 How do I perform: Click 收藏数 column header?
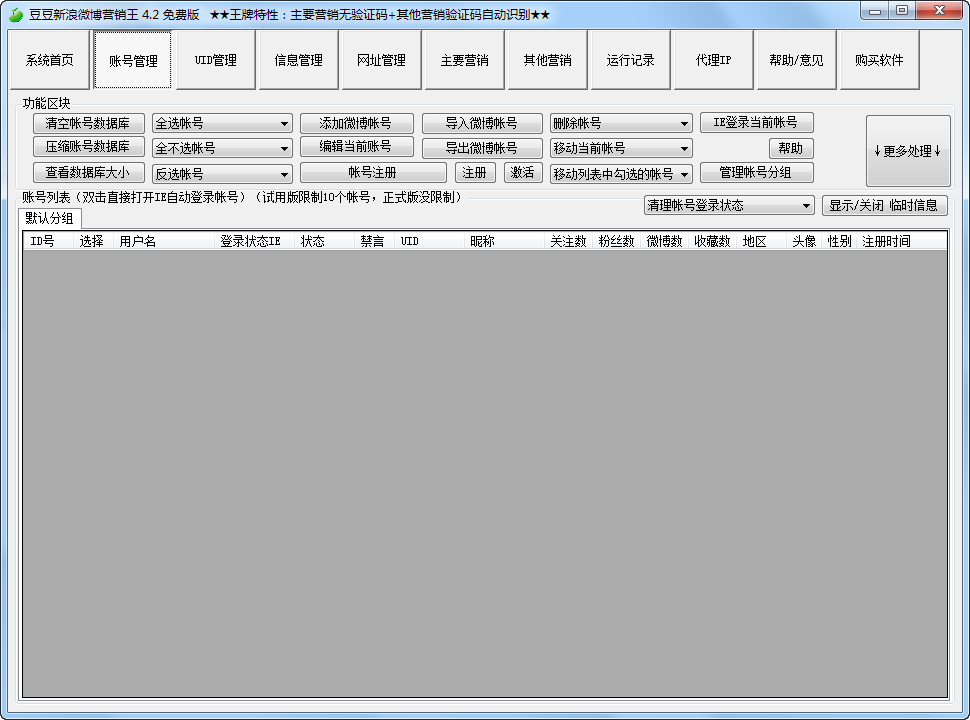click(712, 241)
